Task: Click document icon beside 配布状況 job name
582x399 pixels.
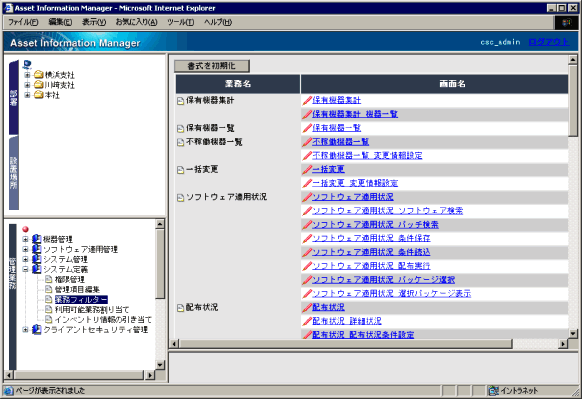Action: click(x=180, y=308)
